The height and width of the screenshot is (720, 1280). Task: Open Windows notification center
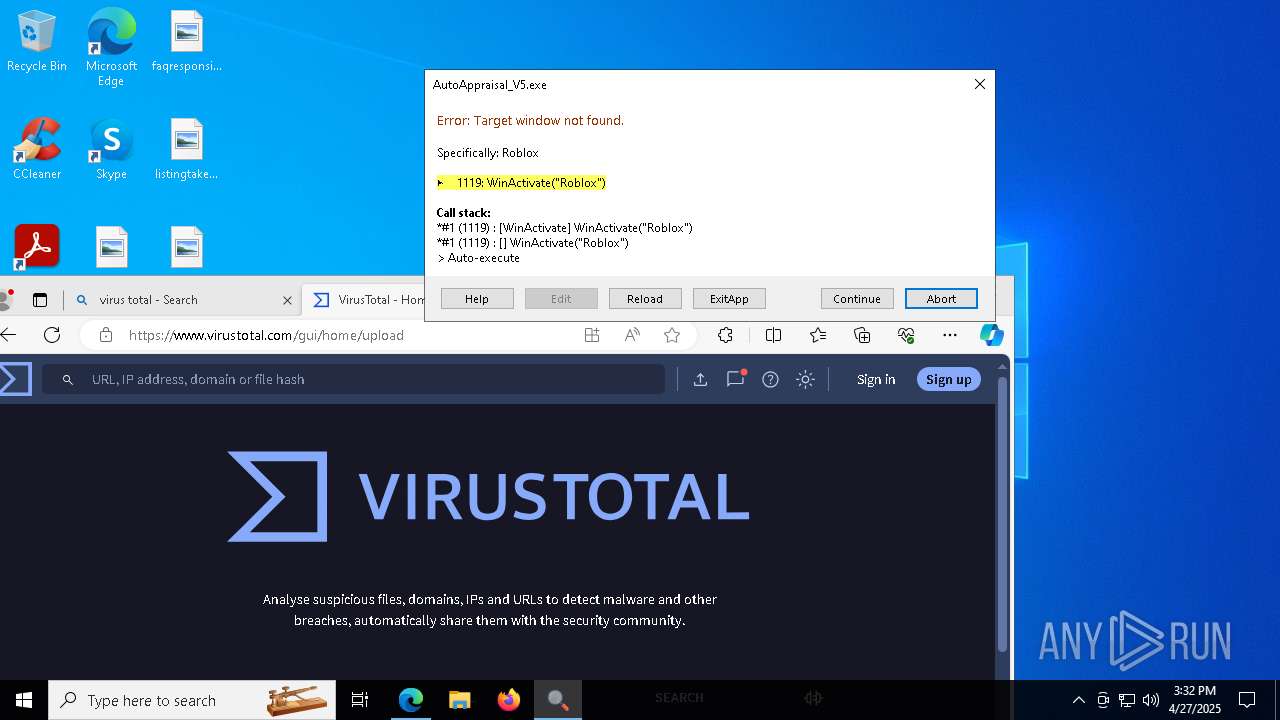(x=1247, y=700)
